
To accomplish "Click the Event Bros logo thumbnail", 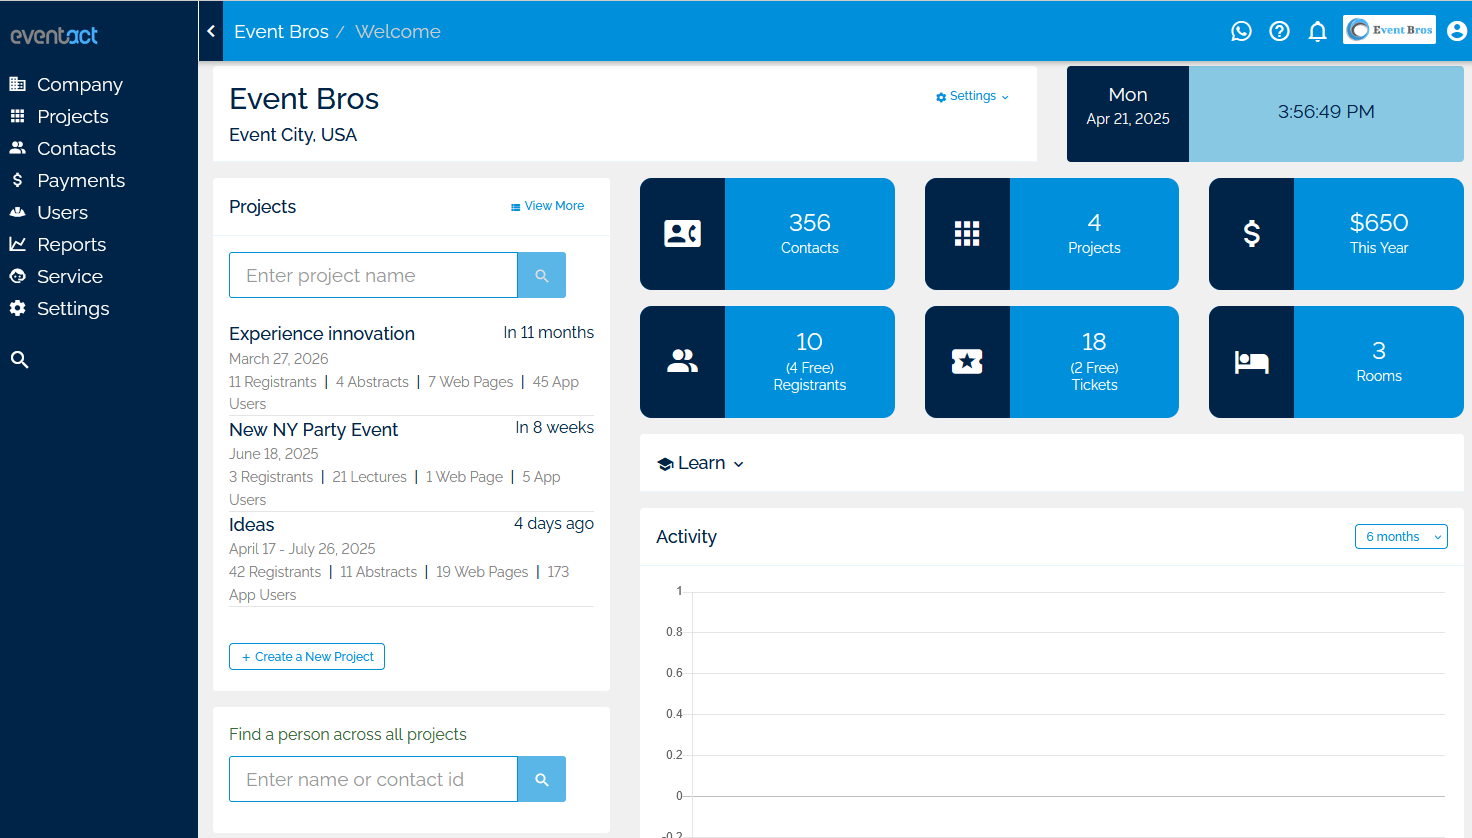I will click(1389, 30).
